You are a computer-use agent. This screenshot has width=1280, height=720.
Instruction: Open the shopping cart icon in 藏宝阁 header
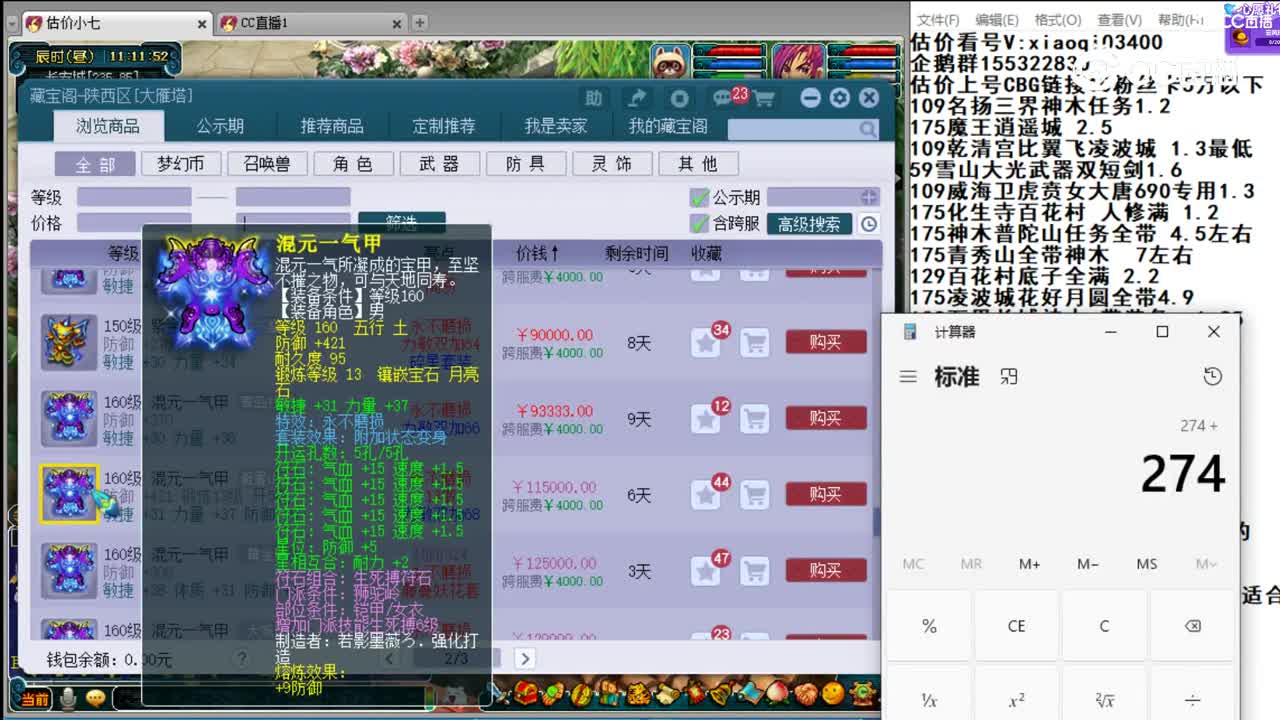(x=764, y=98)
